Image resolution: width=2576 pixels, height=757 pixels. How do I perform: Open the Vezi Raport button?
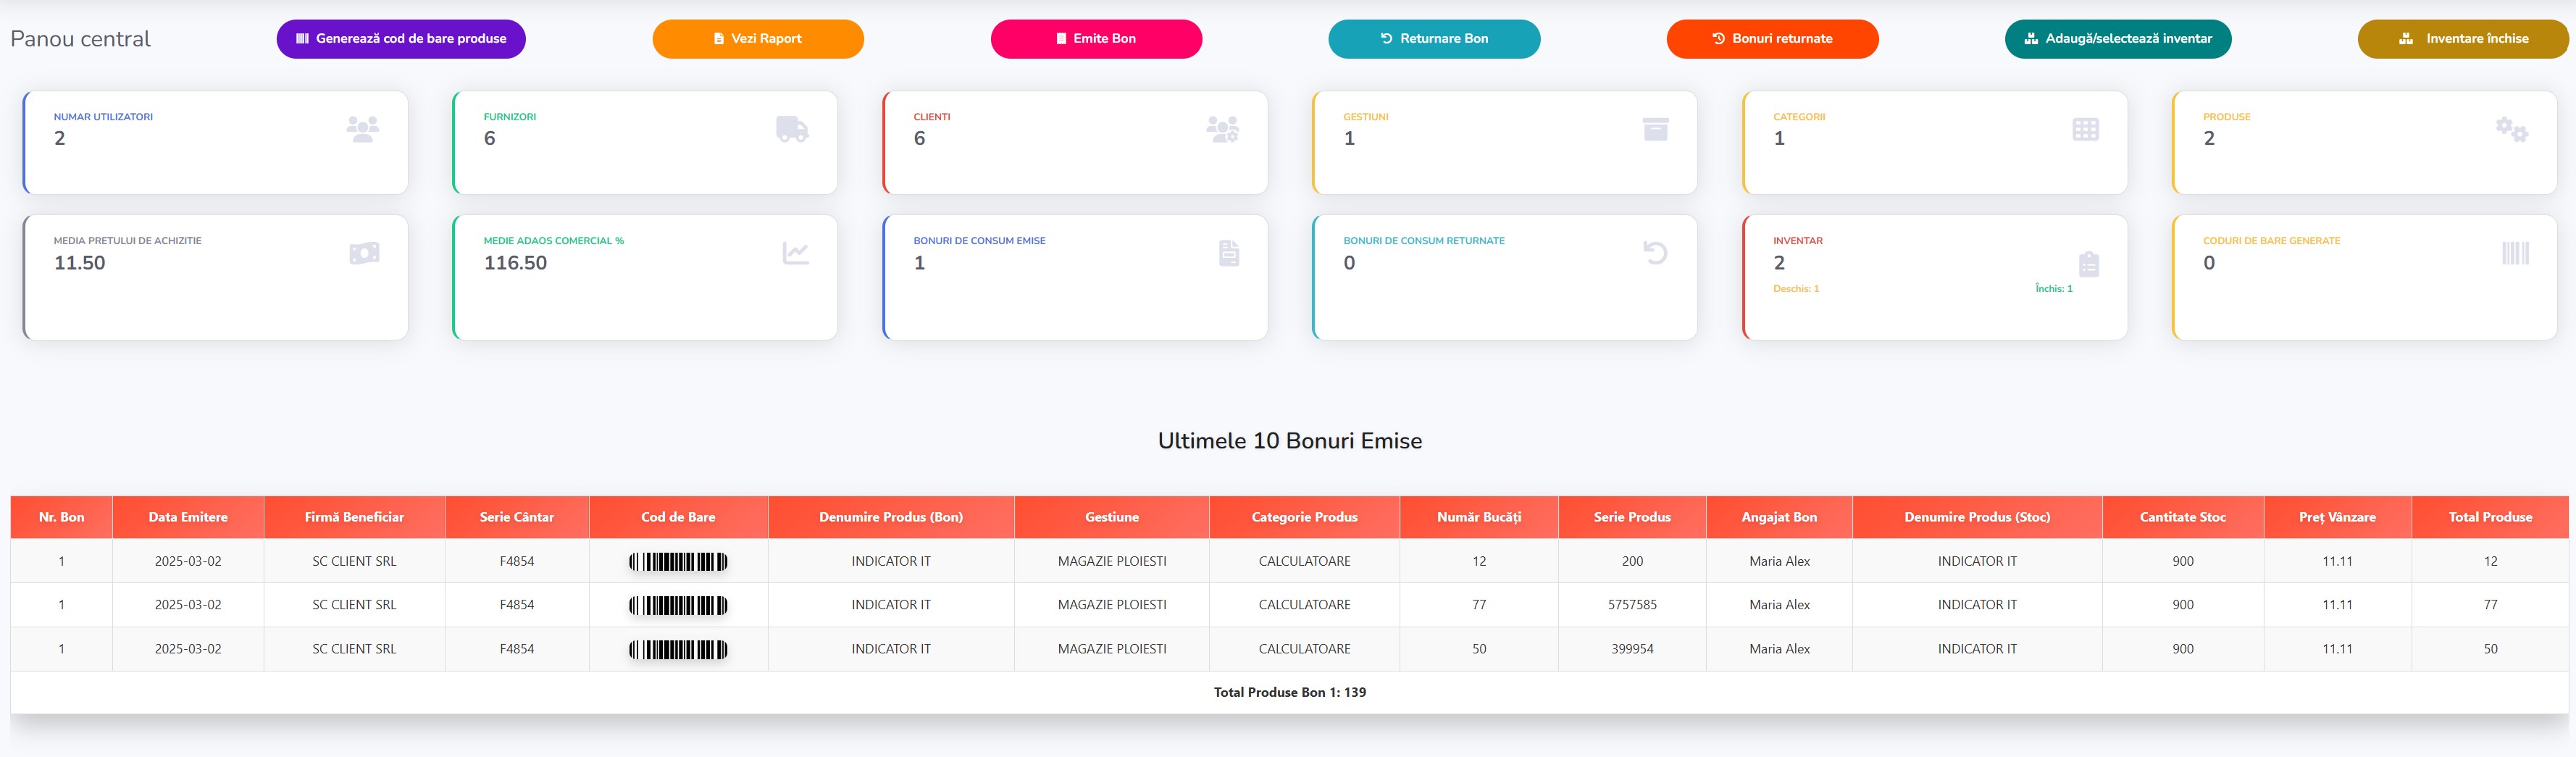758,39
